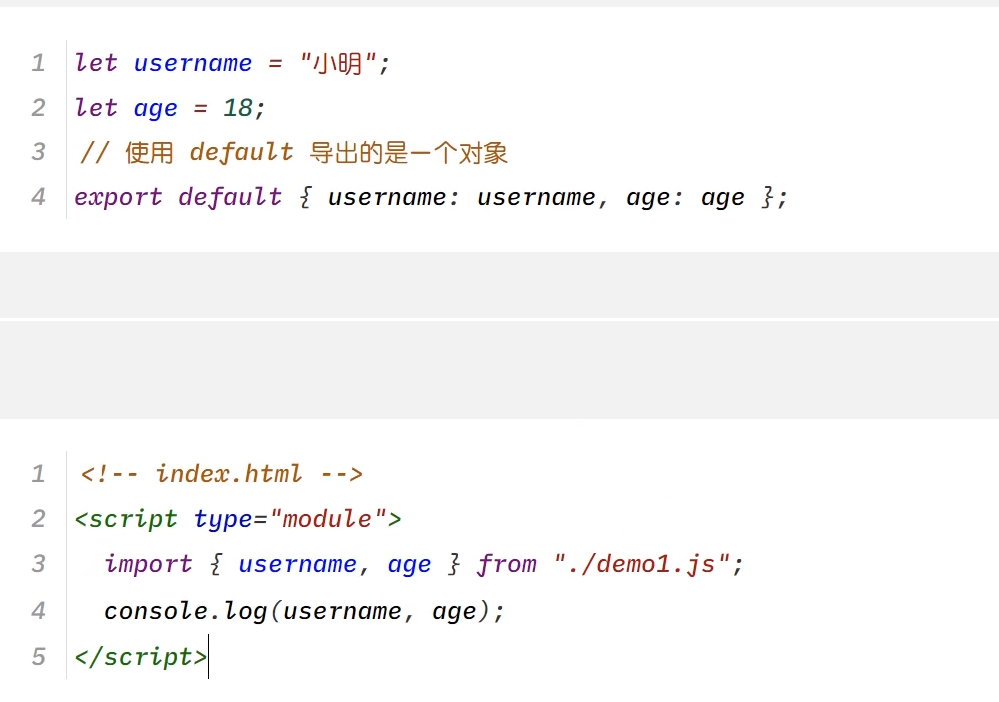Click "console.log" in the bottom code block
Viewport: 999px width, 702px height.
(185, 610)
